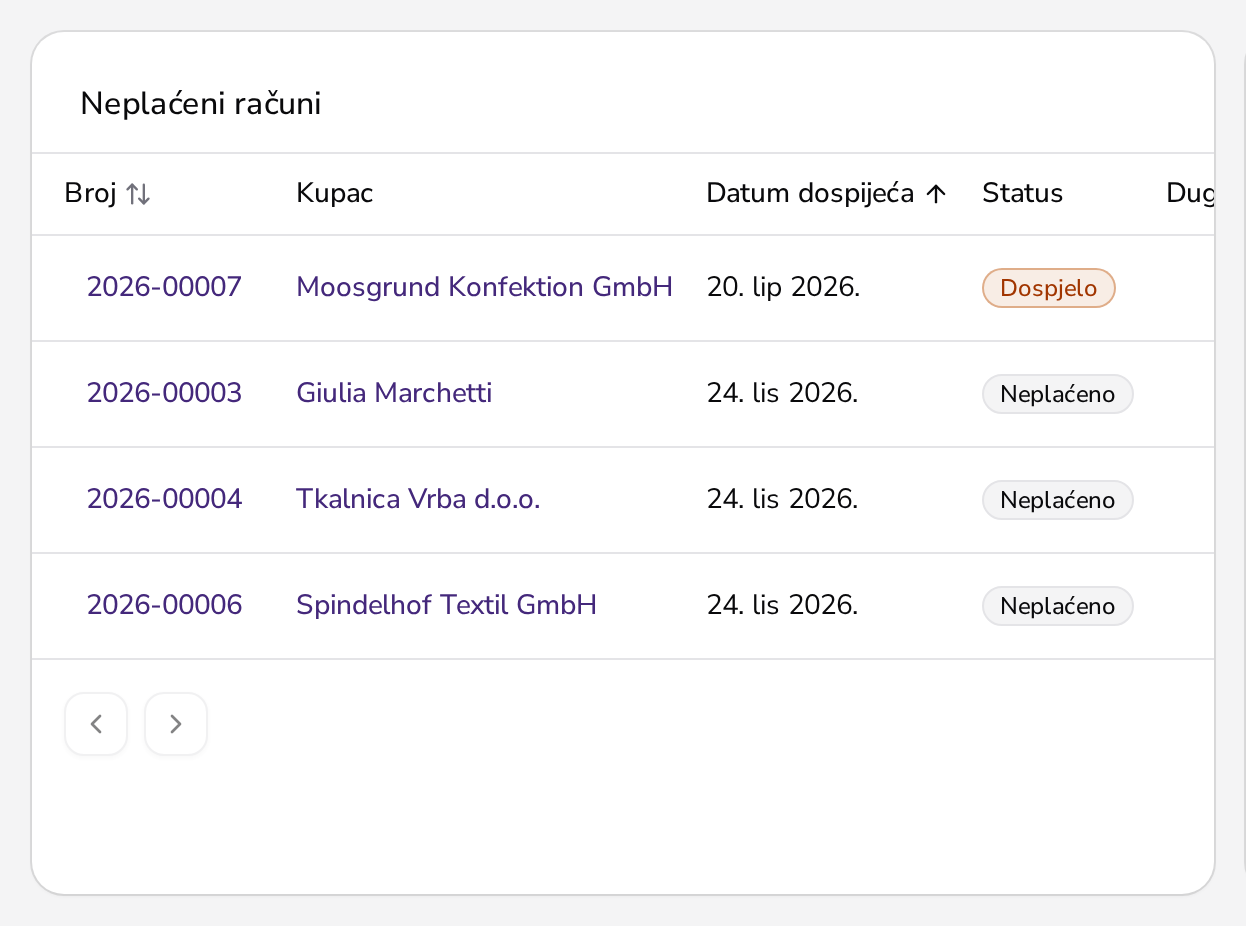Image resolution: width=1246 pixels, height=926 pixels.
Task: Select the due date 20. lip 2026.
Action: click(x=784, y=288)
